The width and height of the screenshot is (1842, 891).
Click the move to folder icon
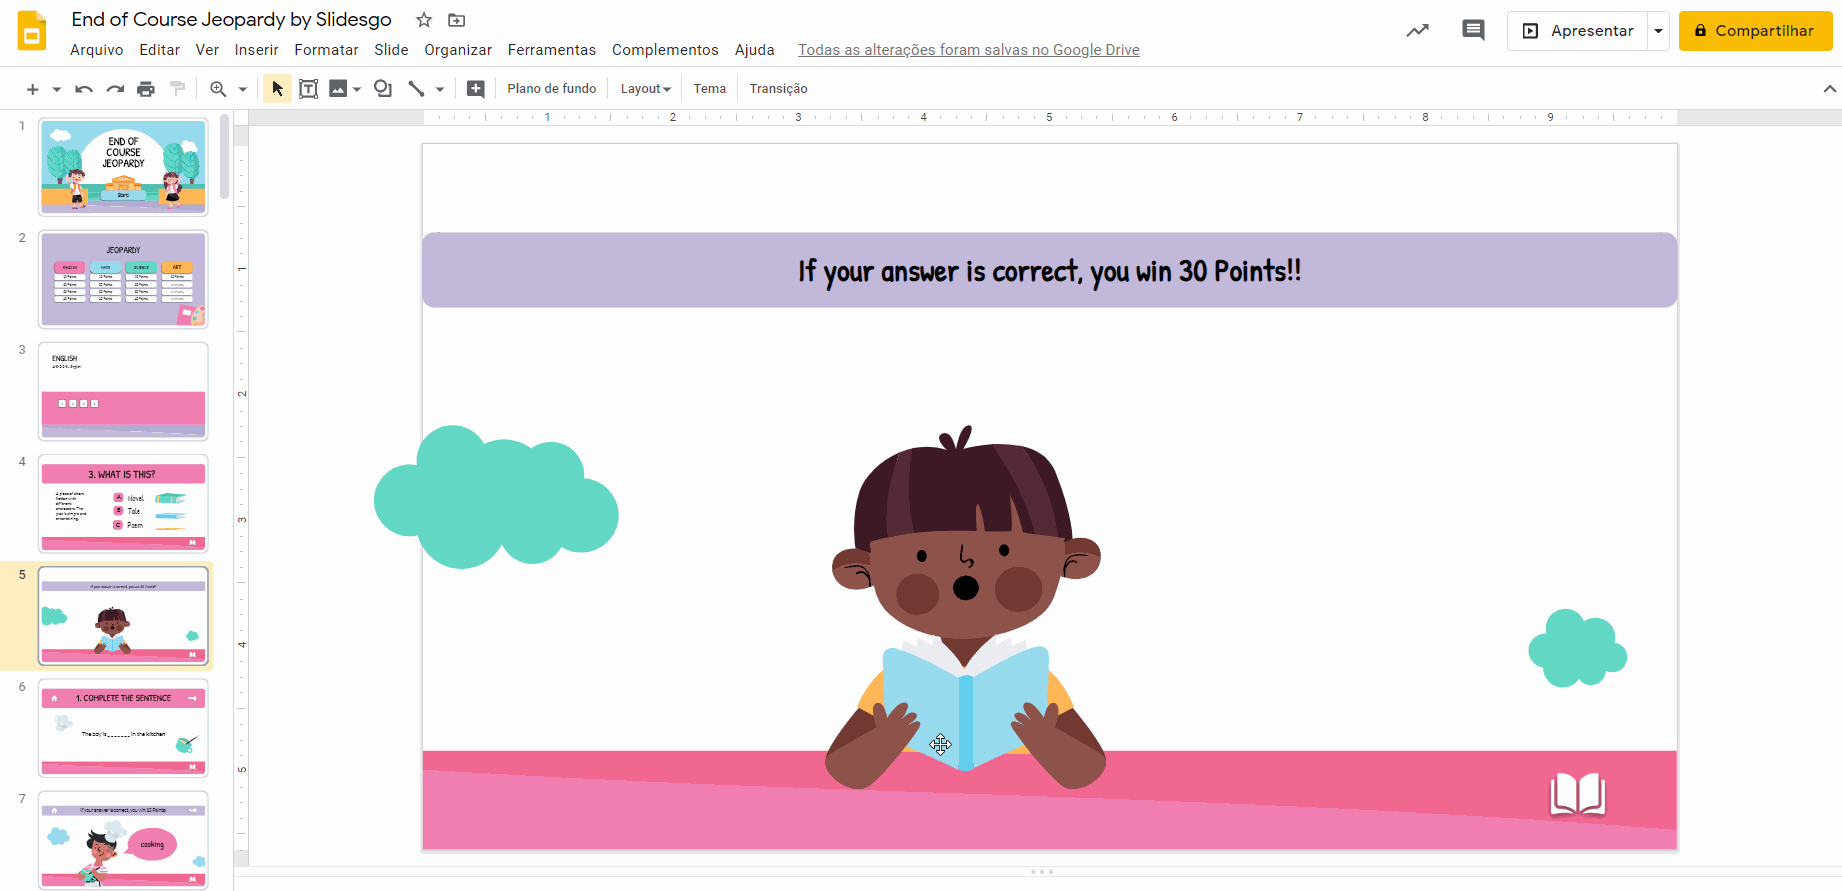[456, 20]
